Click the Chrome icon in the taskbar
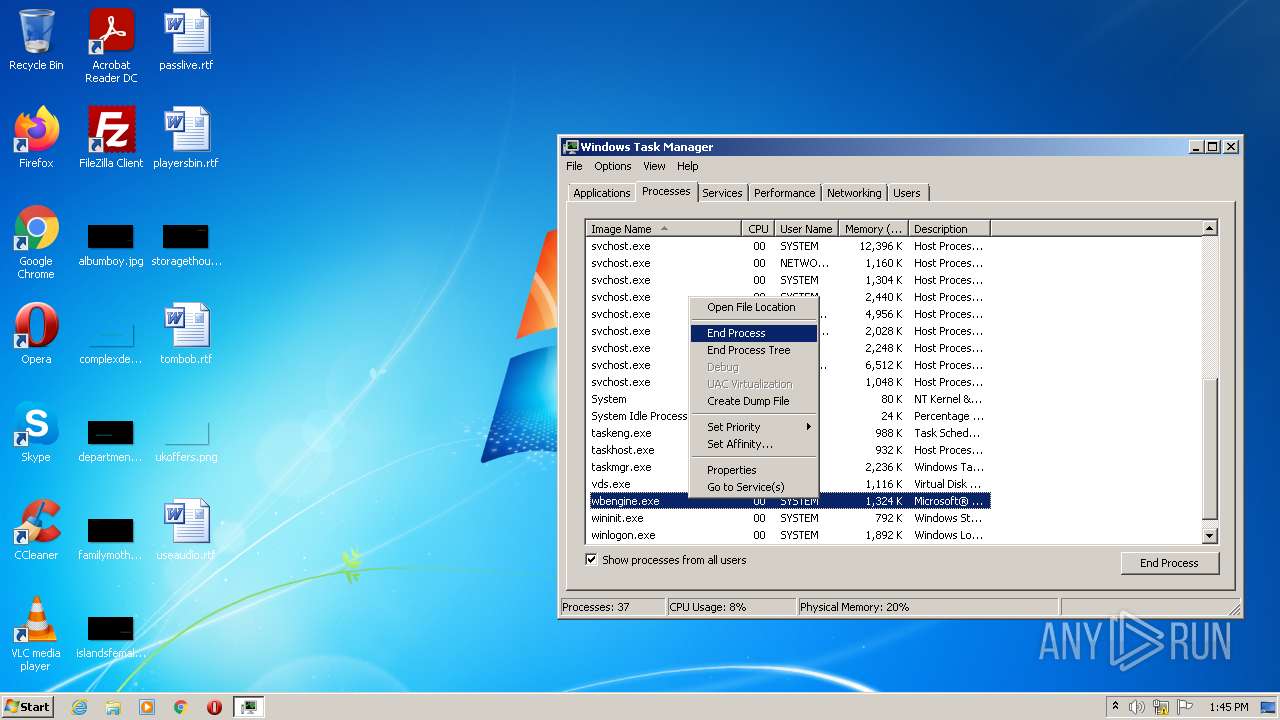Viewport: 1280px width, 720px height. 181,707
